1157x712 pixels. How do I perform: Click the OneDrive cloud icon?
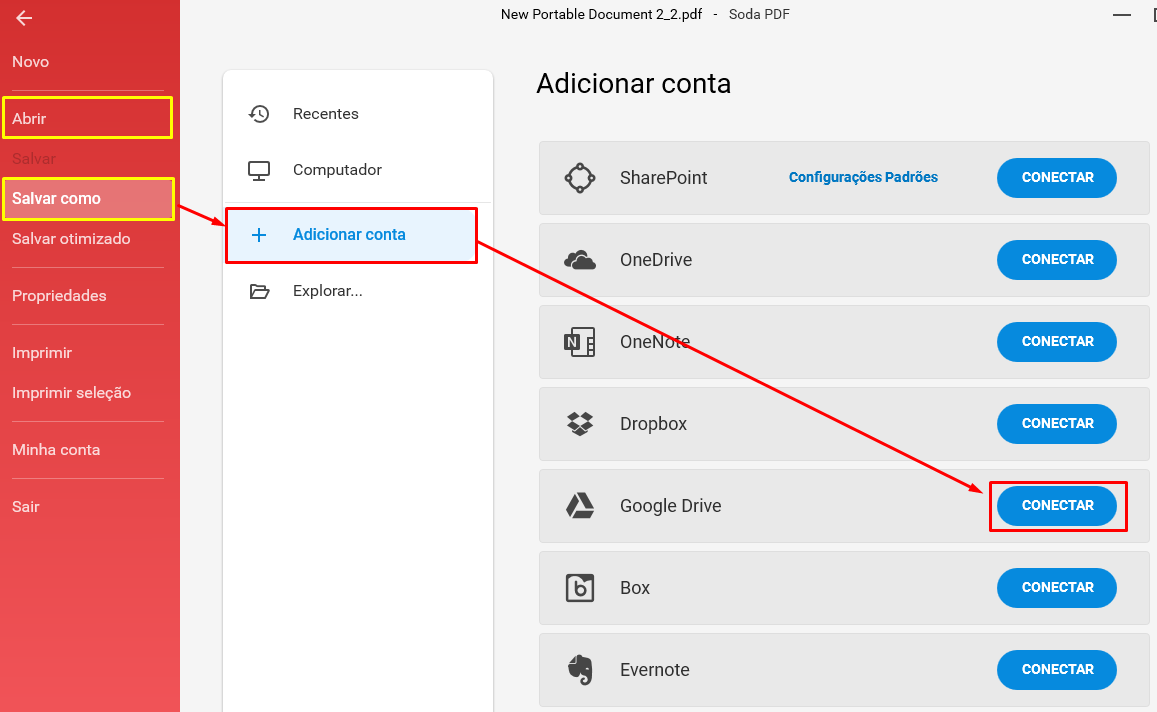pos(580,260)
